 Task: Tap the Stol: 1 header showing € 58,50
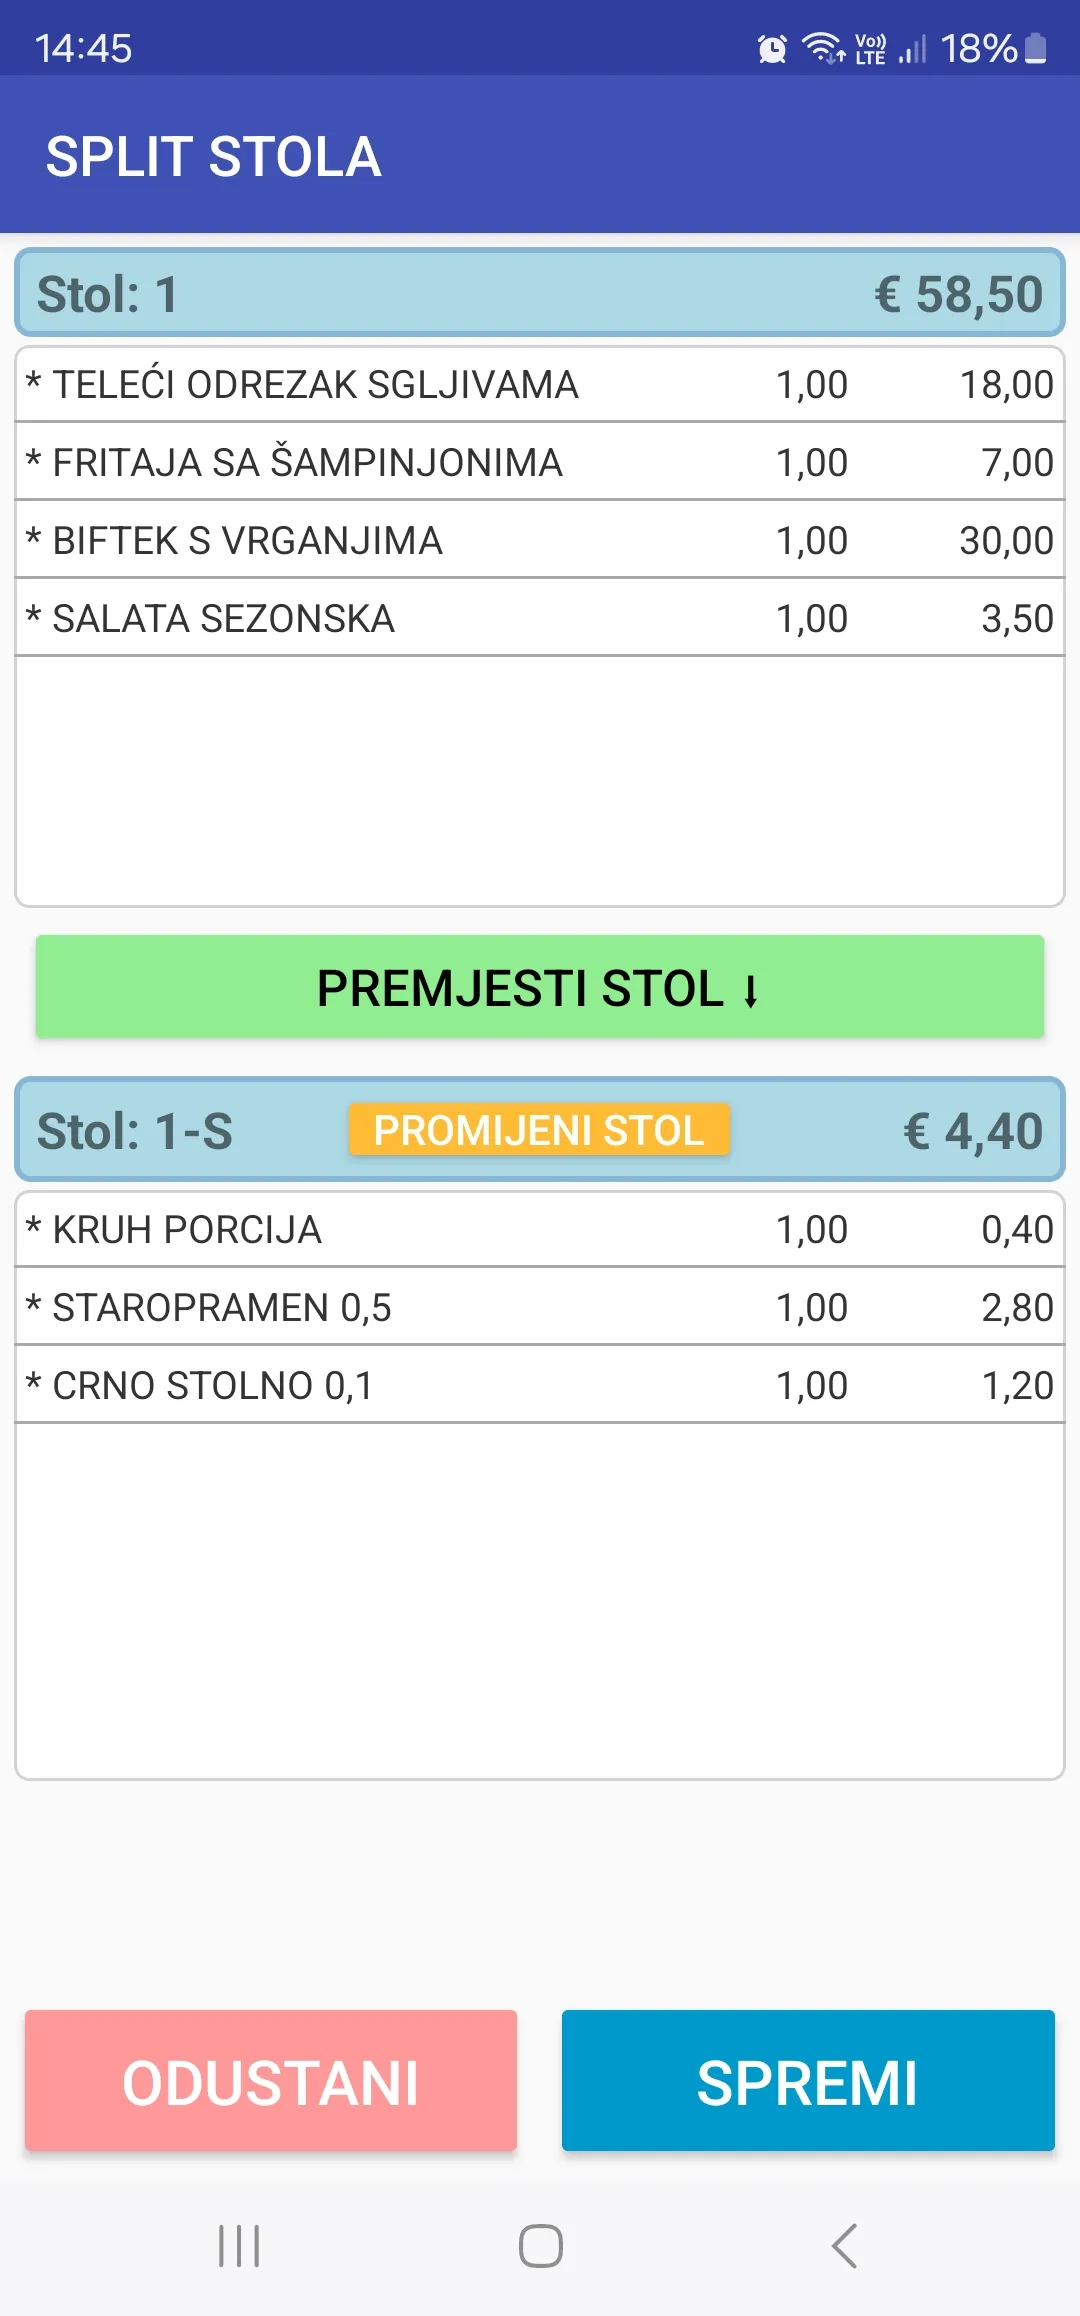coord(540,293)
